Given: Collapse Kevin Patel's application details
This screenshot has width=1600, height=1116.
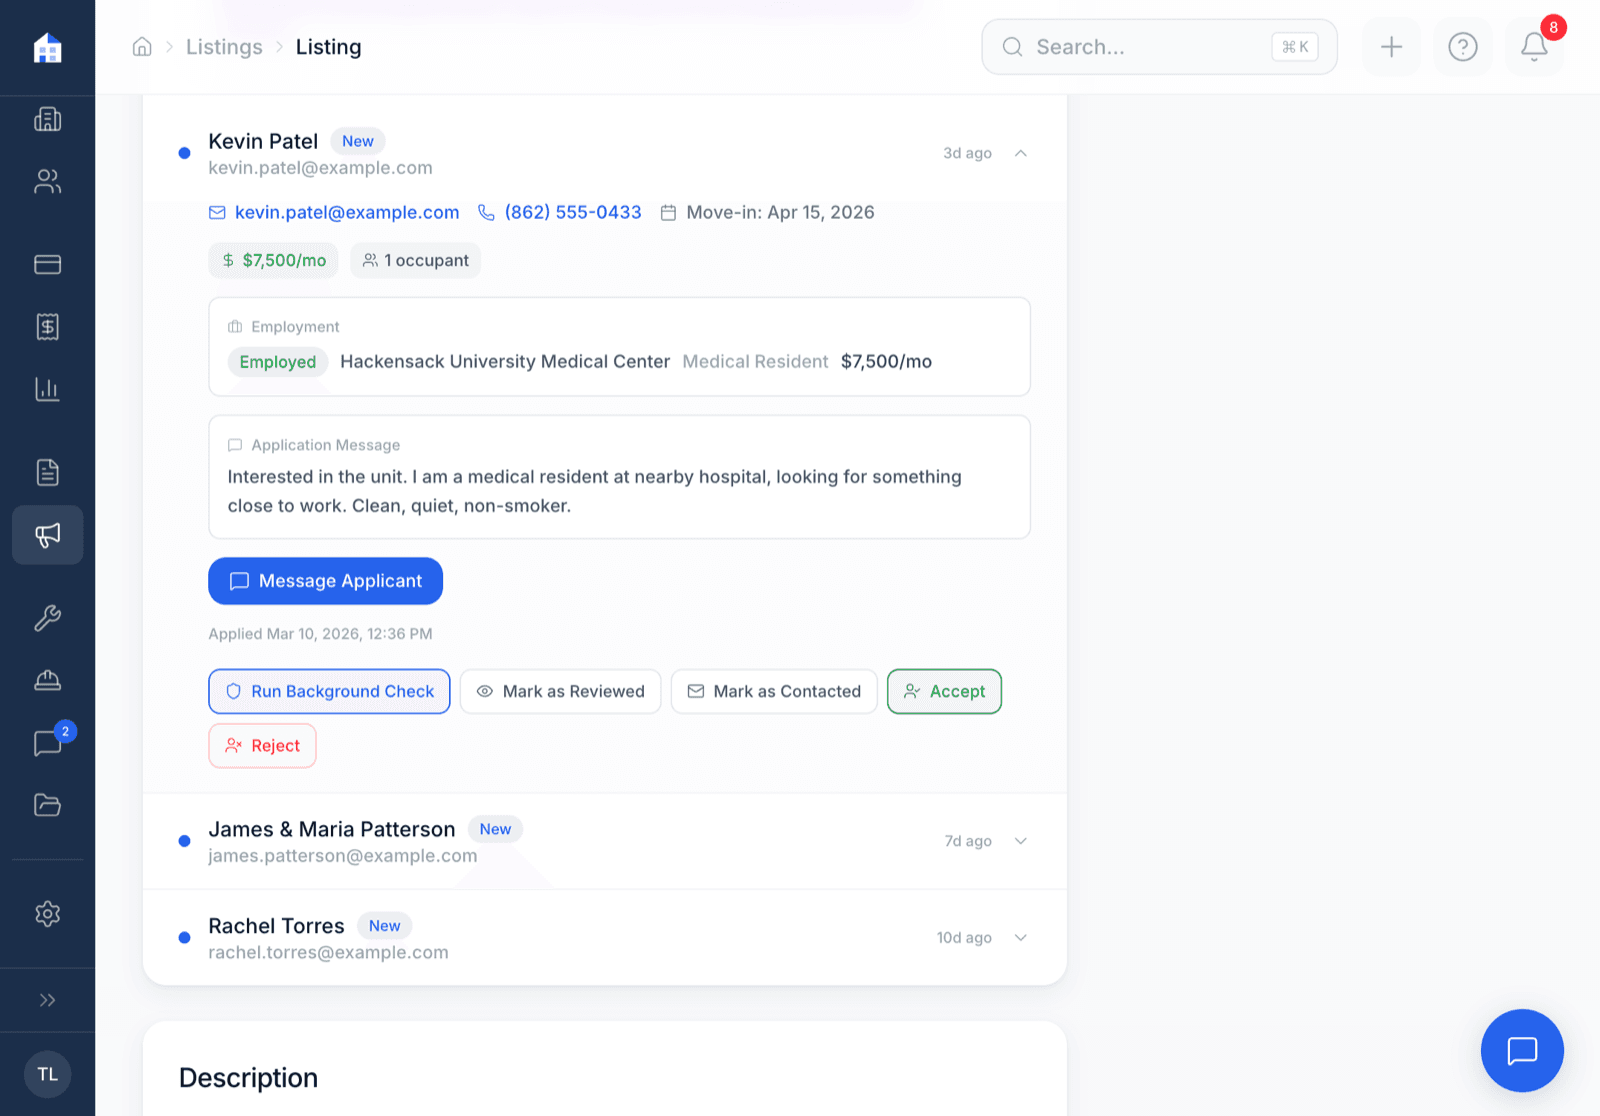Looking at the screenshot, I should tap(1021, 153).
